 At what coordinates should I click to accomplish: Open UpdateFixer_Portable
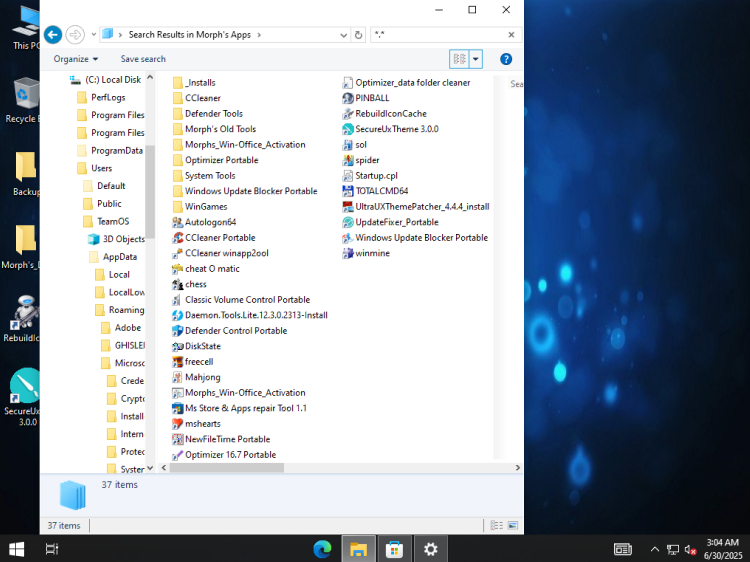(391, 222)
